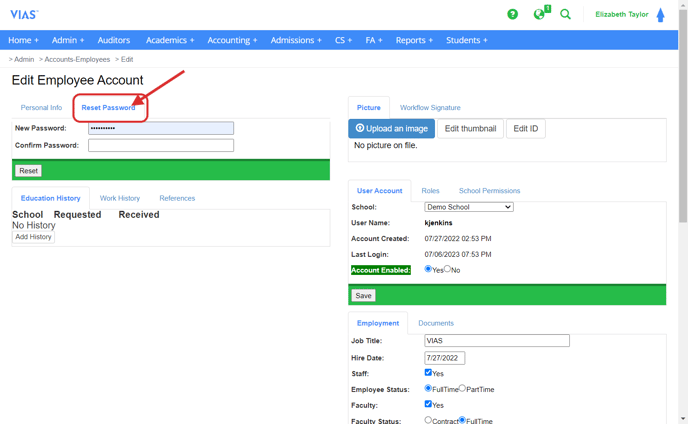
Task: Expand the Admin menu
Action: pos(68,40)
